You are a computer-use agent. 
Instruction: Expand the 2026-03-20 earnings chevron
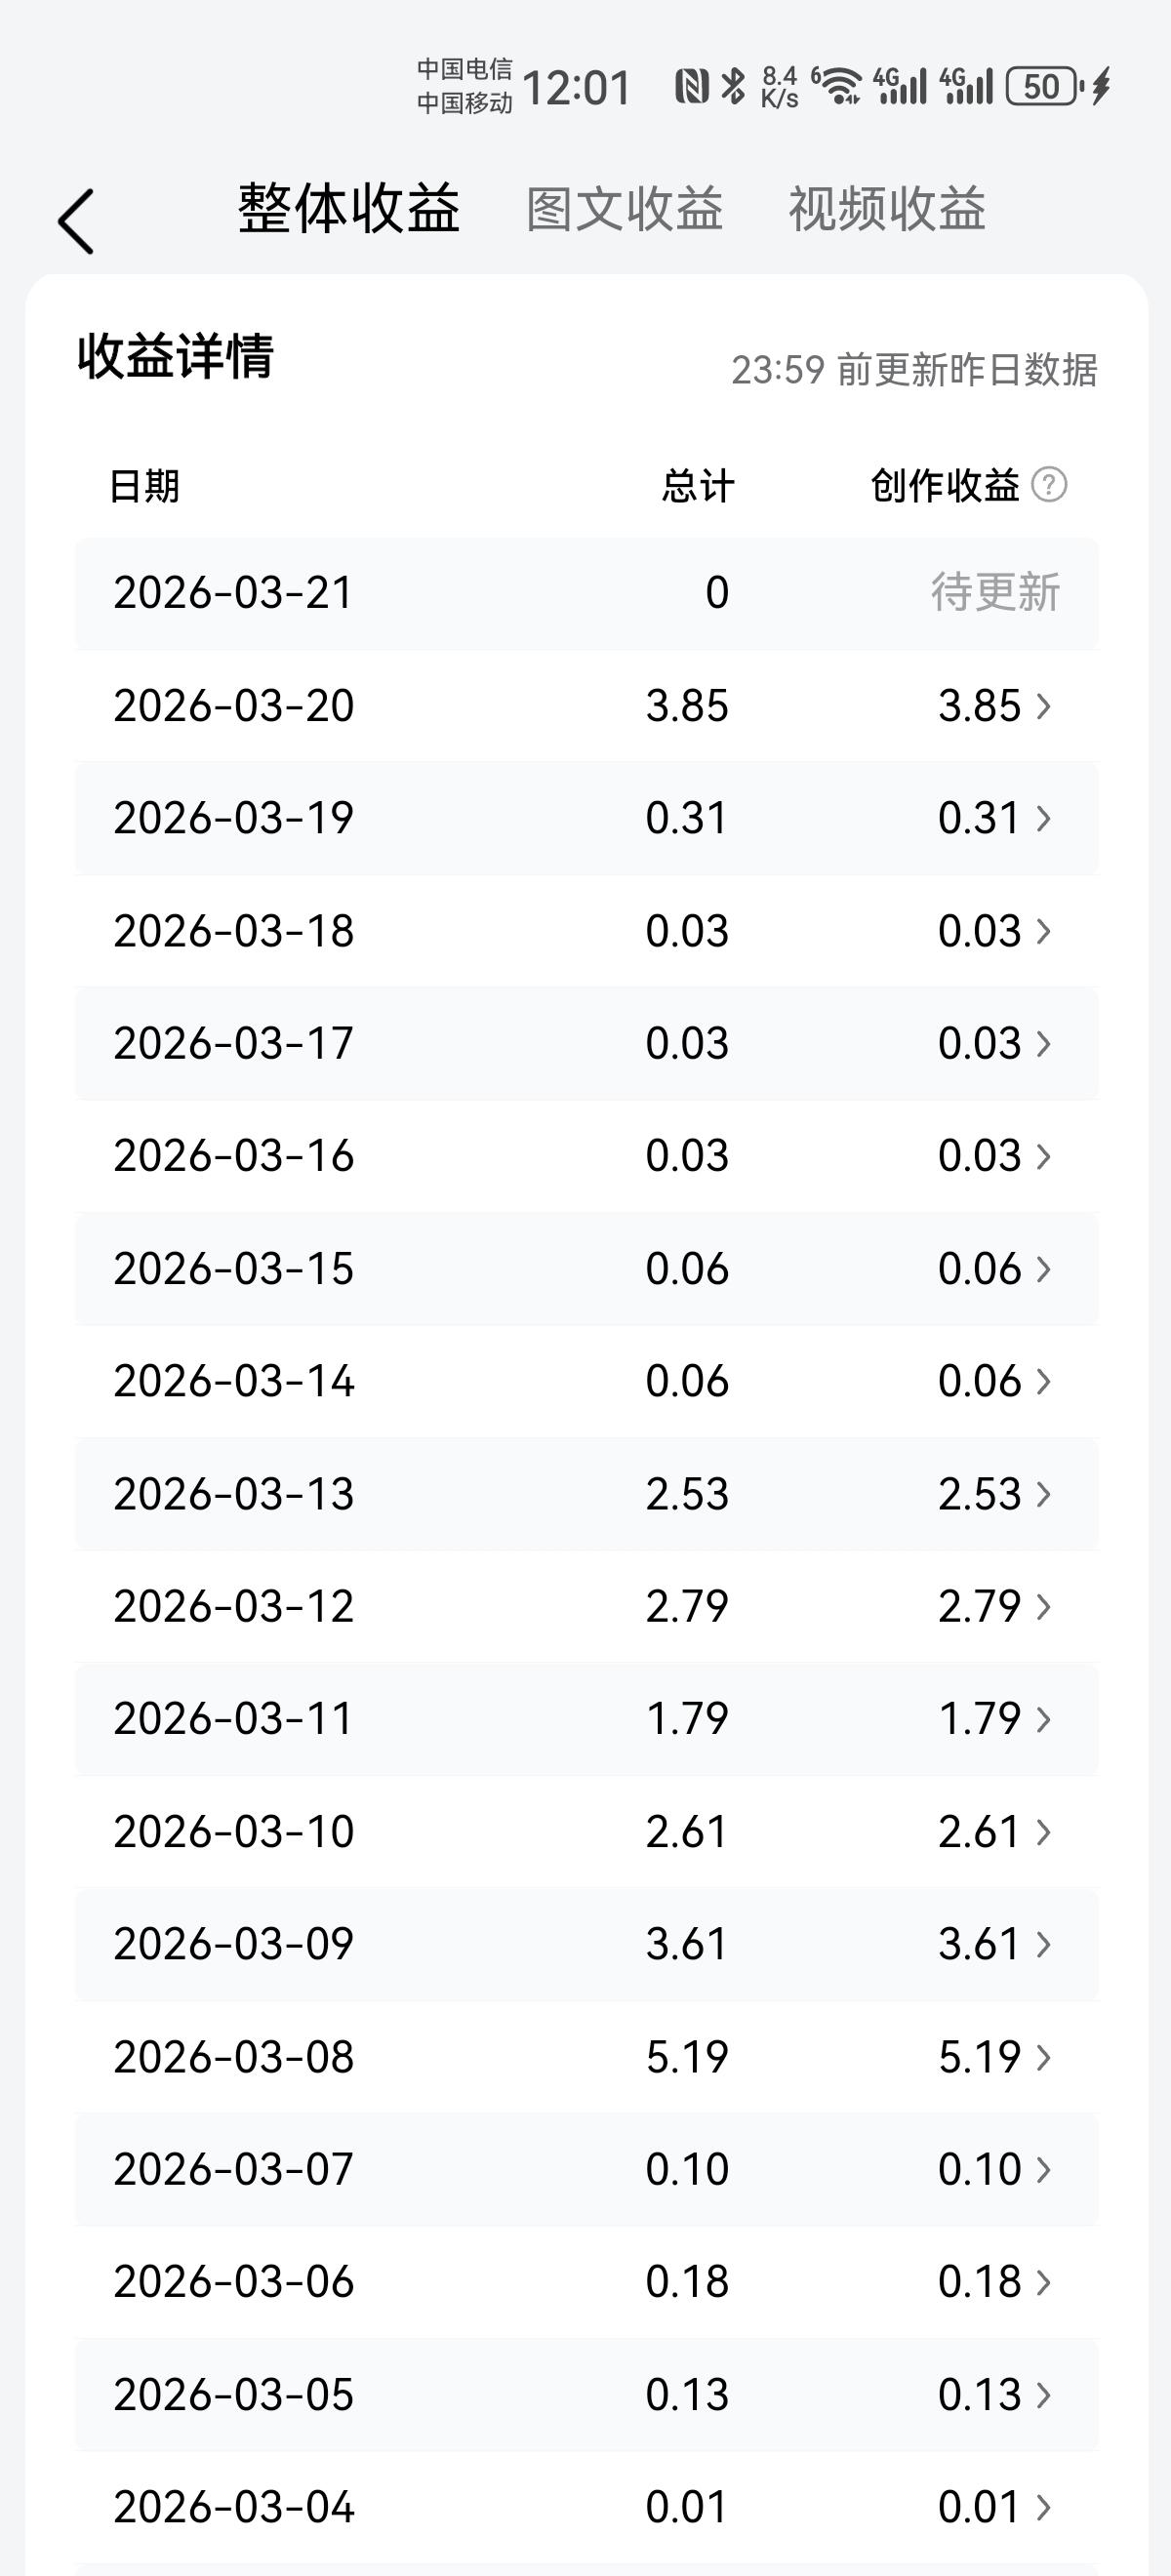click(x=1044, y=706)
